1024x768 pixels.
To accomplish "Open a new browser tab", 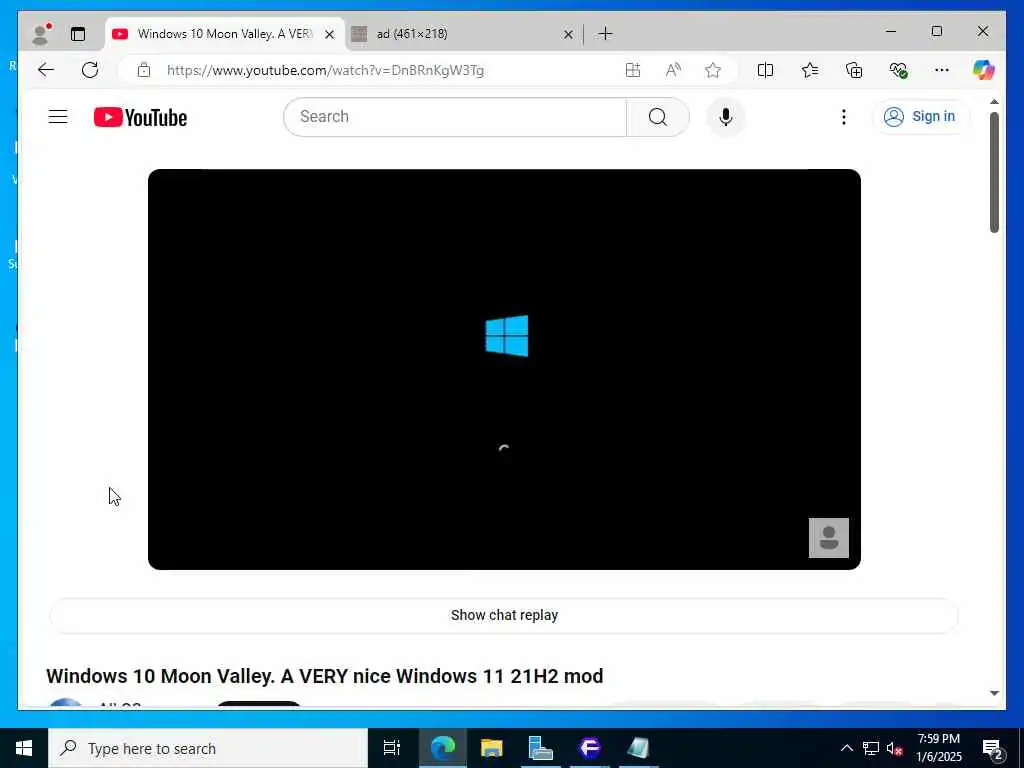I will (605, 33).
